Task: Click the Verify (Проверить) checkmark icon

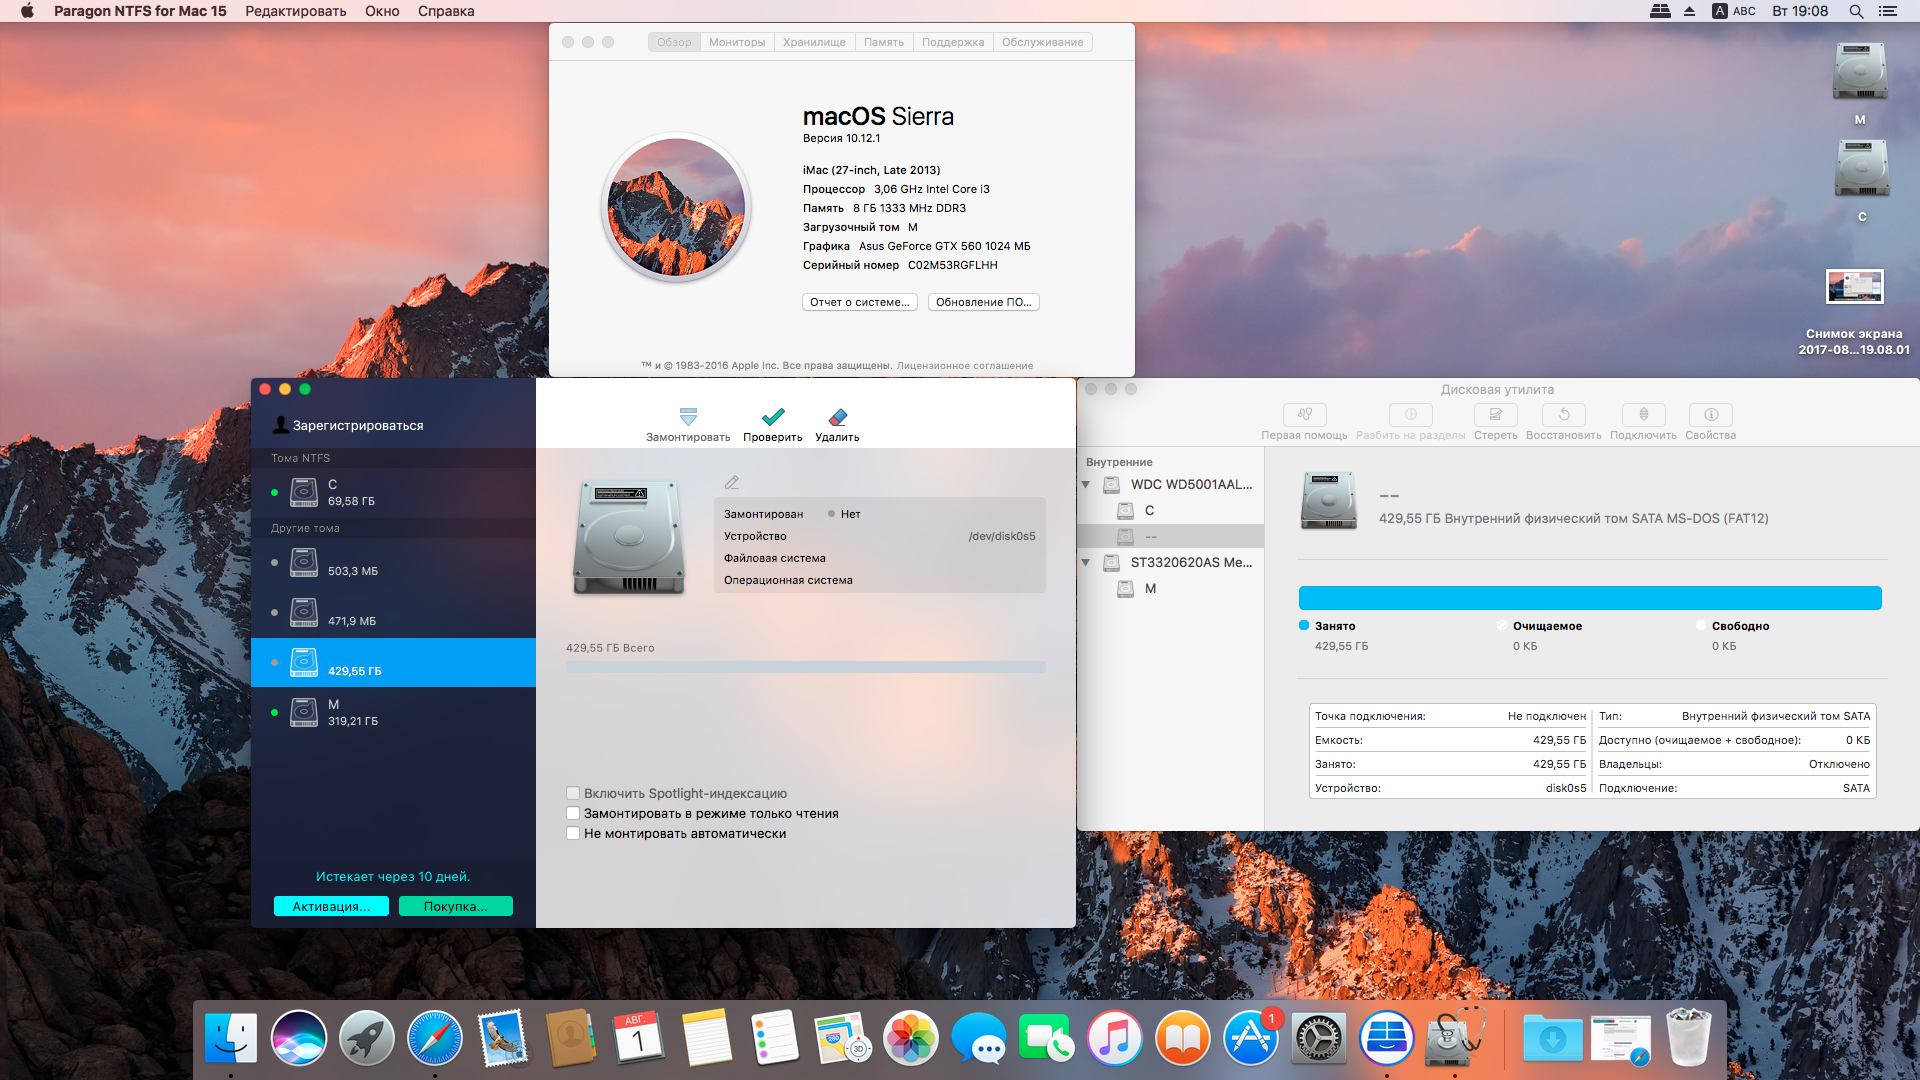Action: (x=772, y=417)
